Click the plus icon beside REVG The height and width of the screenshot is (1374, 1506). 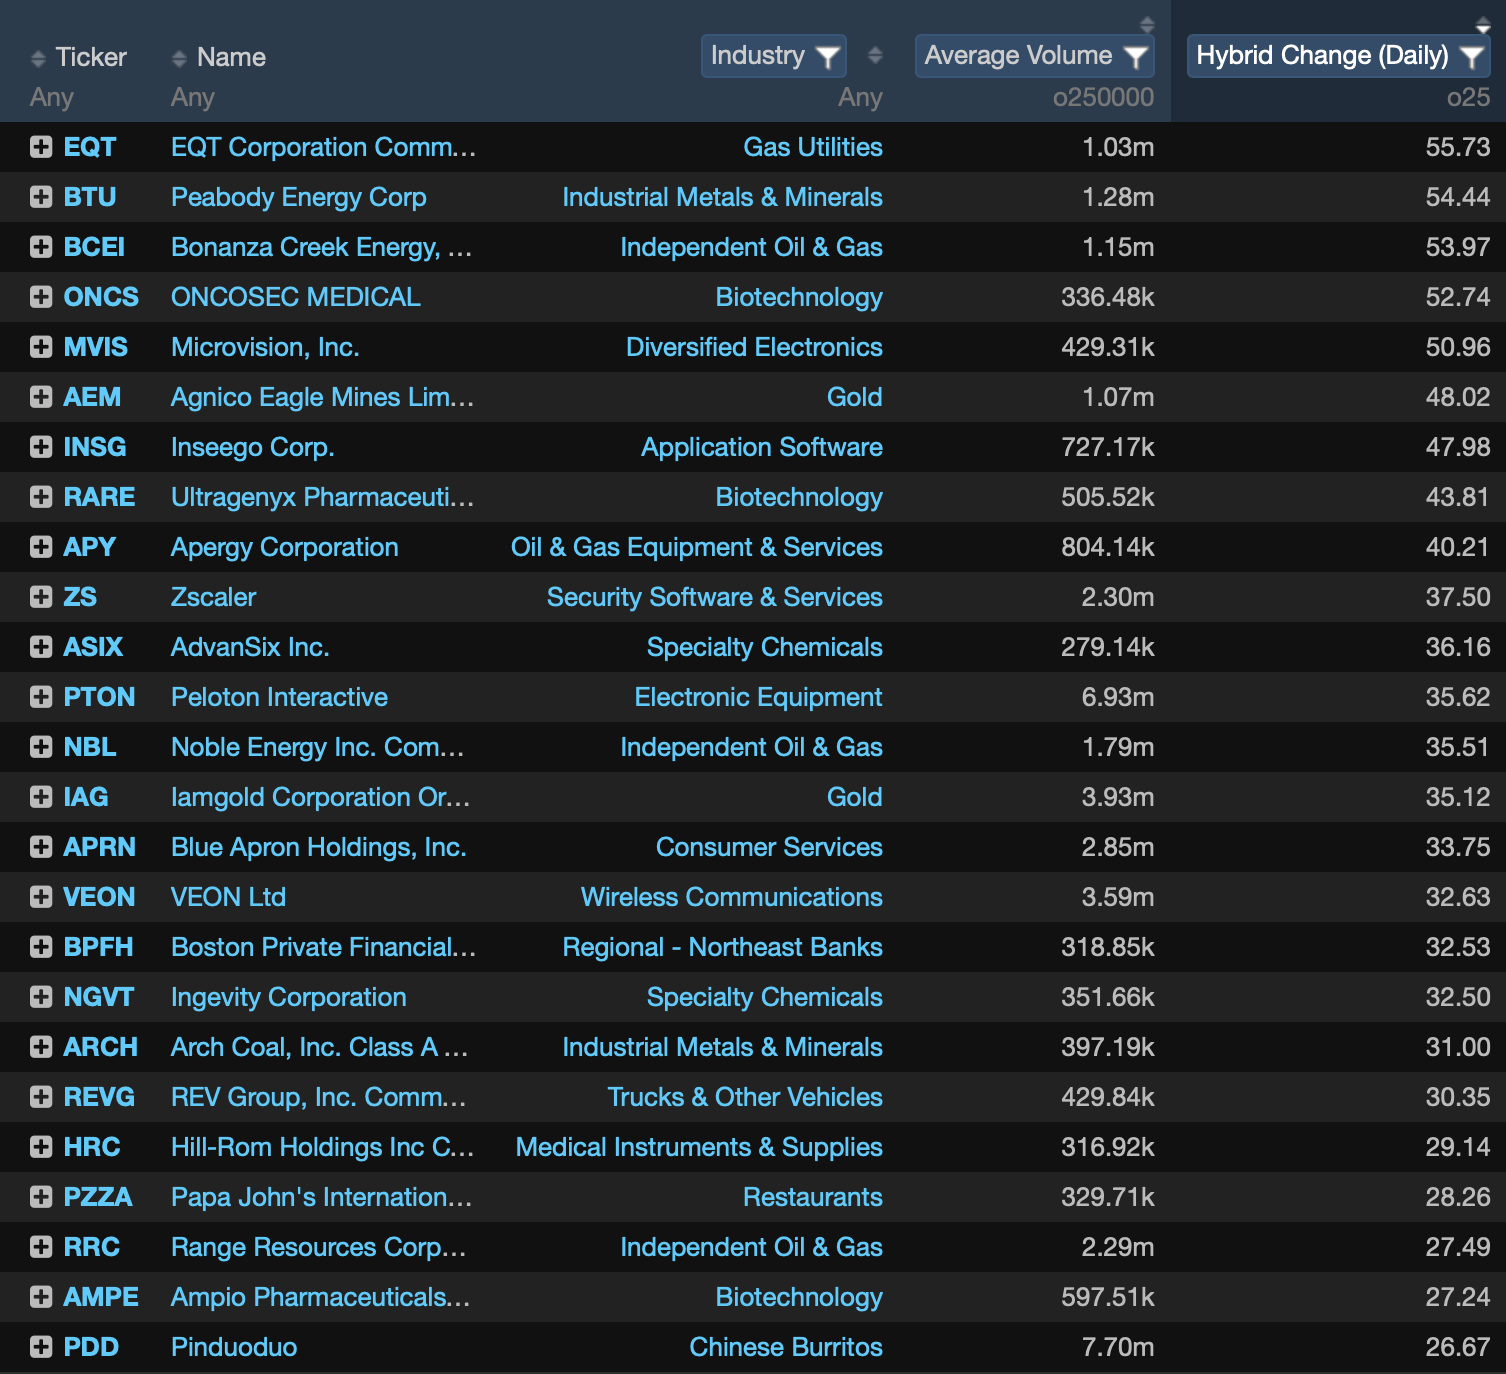pyautogui.click(x=41, y=1097)
